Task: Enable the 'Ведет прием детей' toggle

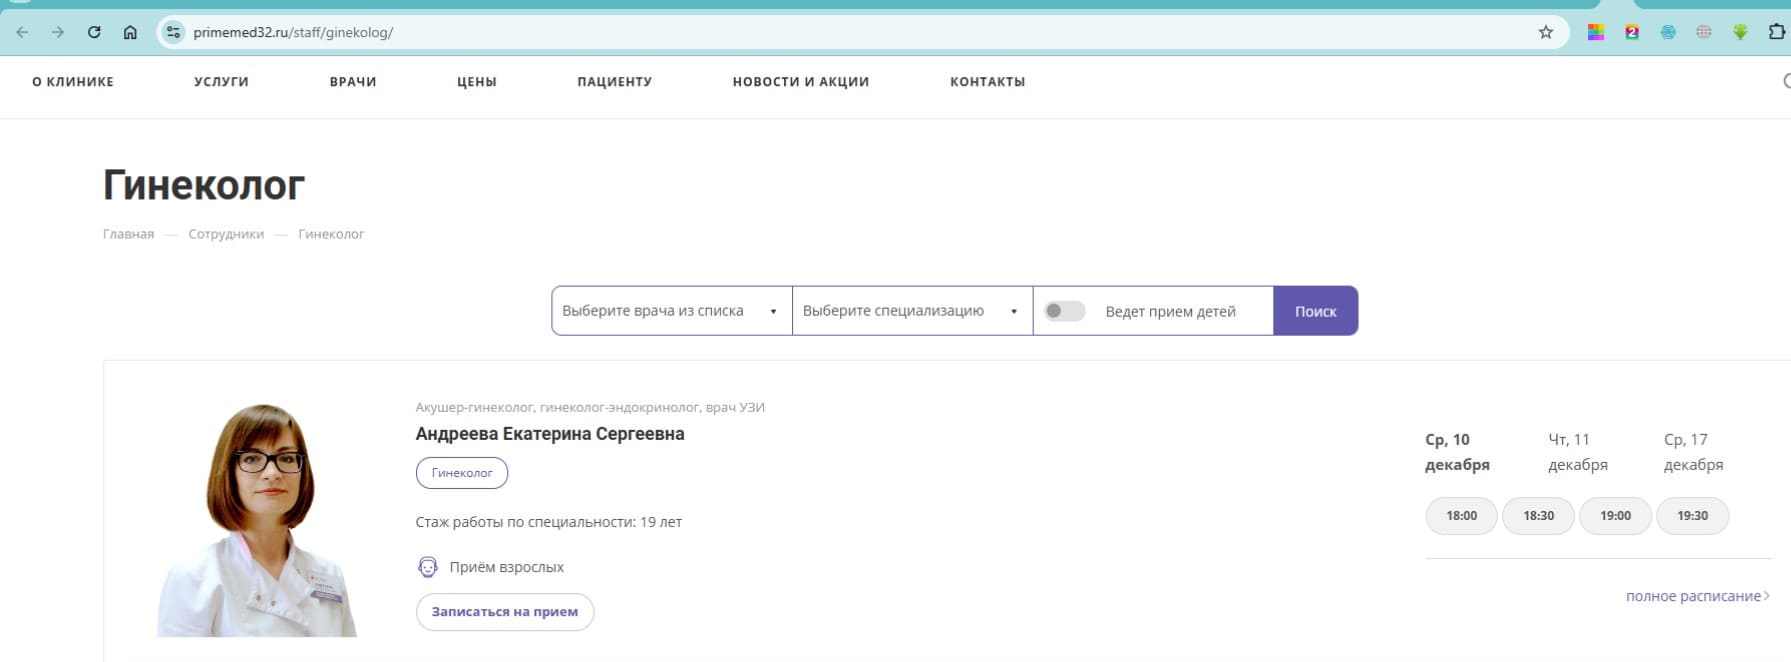Action: (1064, 311)
